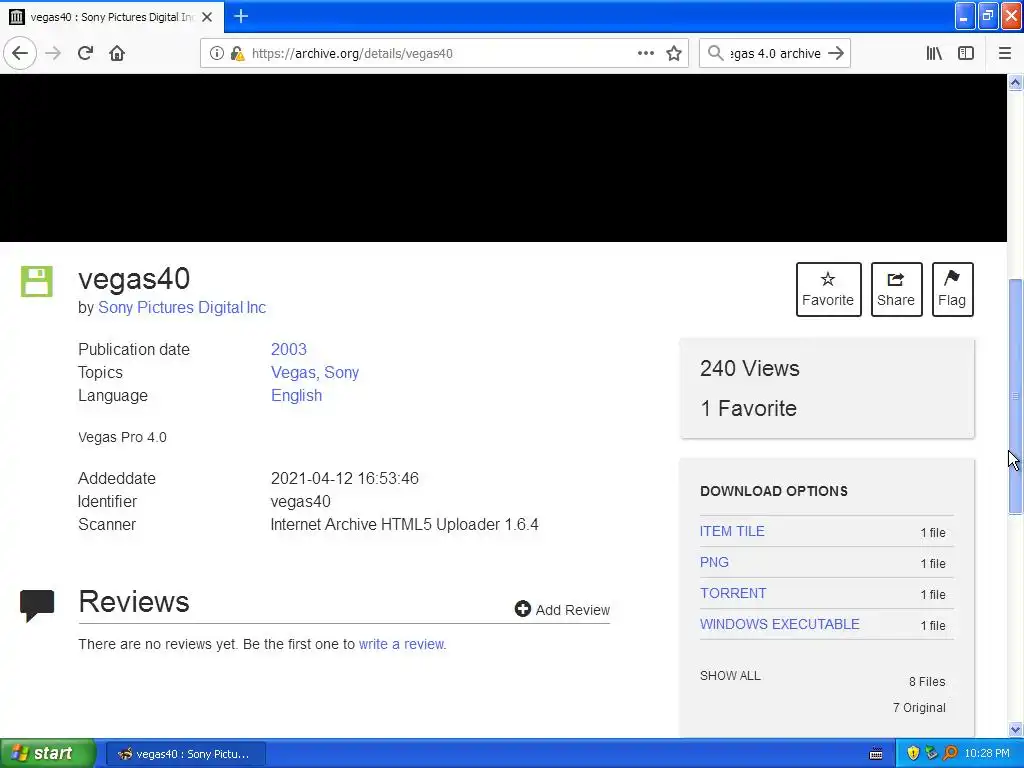
Task: Click the Reviews speech bubble icon
Action: tap(37, 605)
